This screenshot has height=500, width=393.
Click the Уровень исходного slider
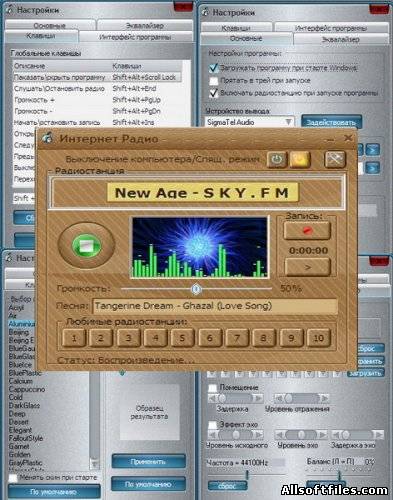pos(235,435)
